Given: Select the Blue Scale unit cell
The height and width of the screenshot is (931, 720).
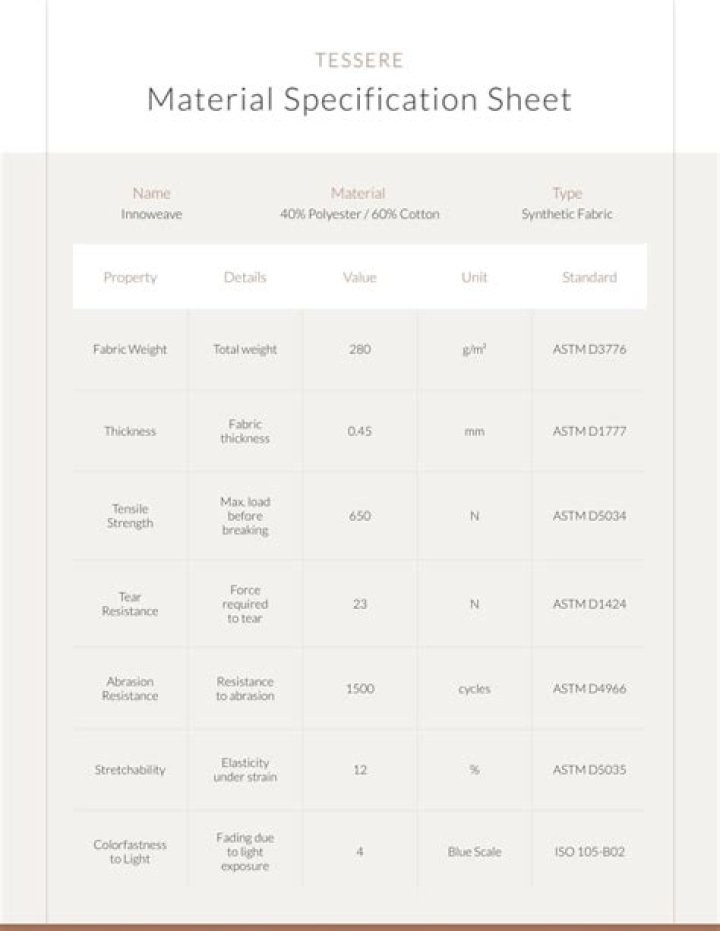Looking at the screenshot, I should tap(474, 852).
